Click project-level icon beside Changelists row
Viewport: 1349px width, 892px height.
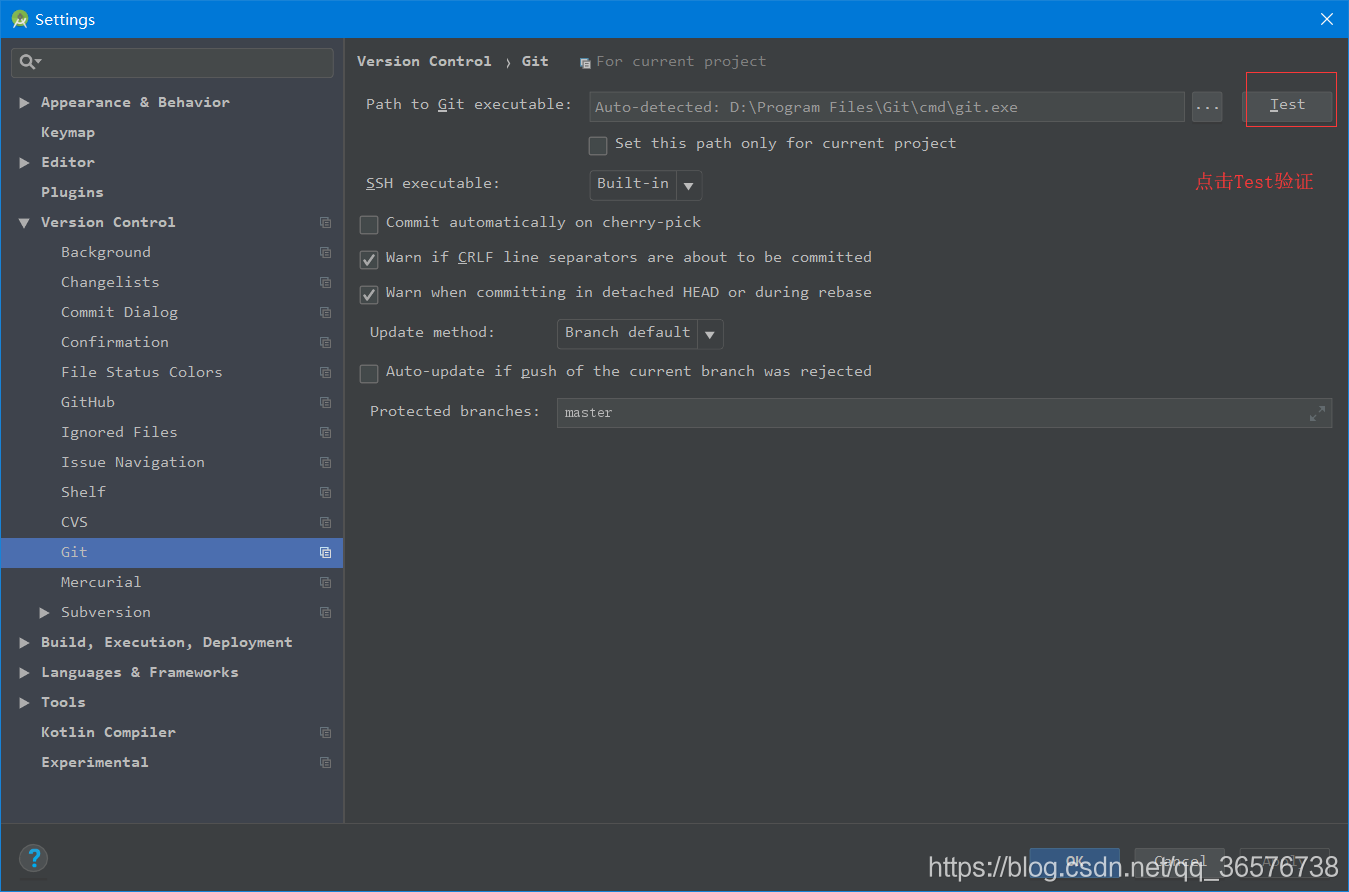(325, 282)
